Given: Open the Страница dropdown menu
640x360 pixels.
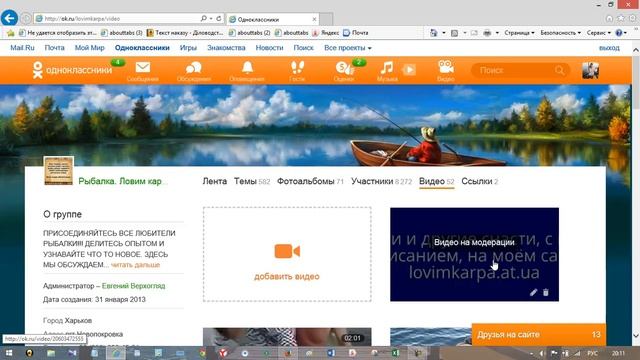Looking at the screenshot, I should point(519,33).
